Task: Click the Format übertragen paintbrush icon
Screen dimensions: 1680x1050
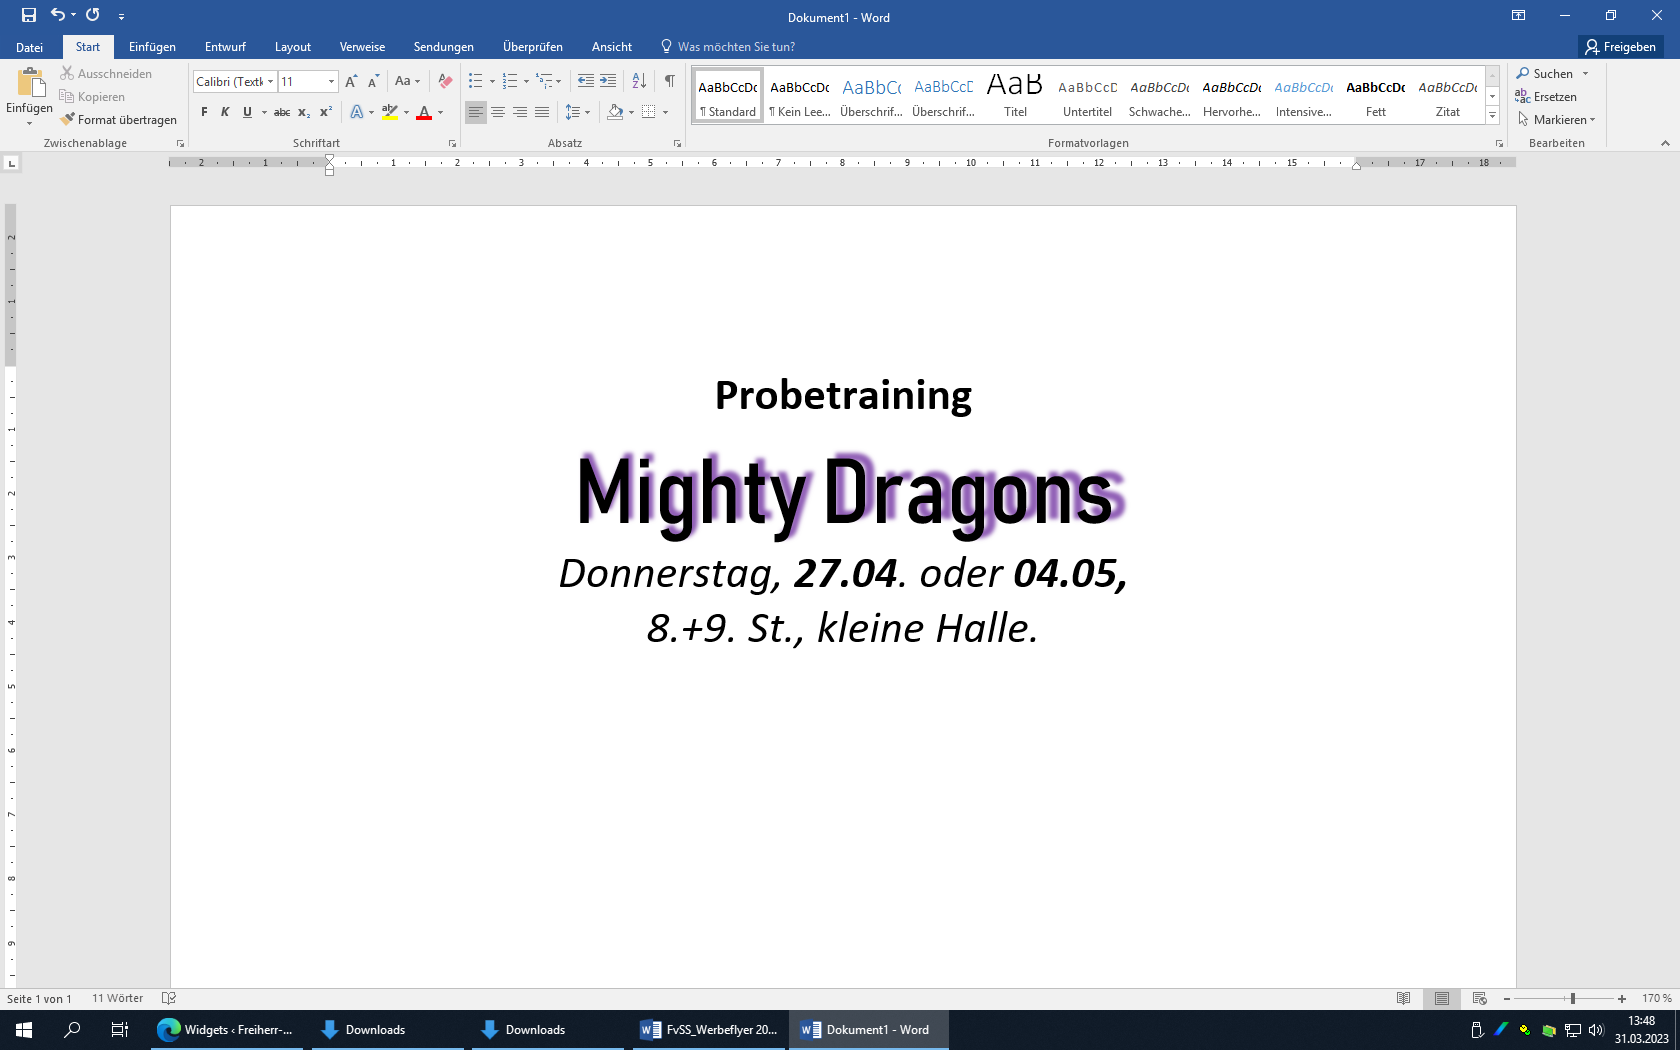Action: pos(68,120)
